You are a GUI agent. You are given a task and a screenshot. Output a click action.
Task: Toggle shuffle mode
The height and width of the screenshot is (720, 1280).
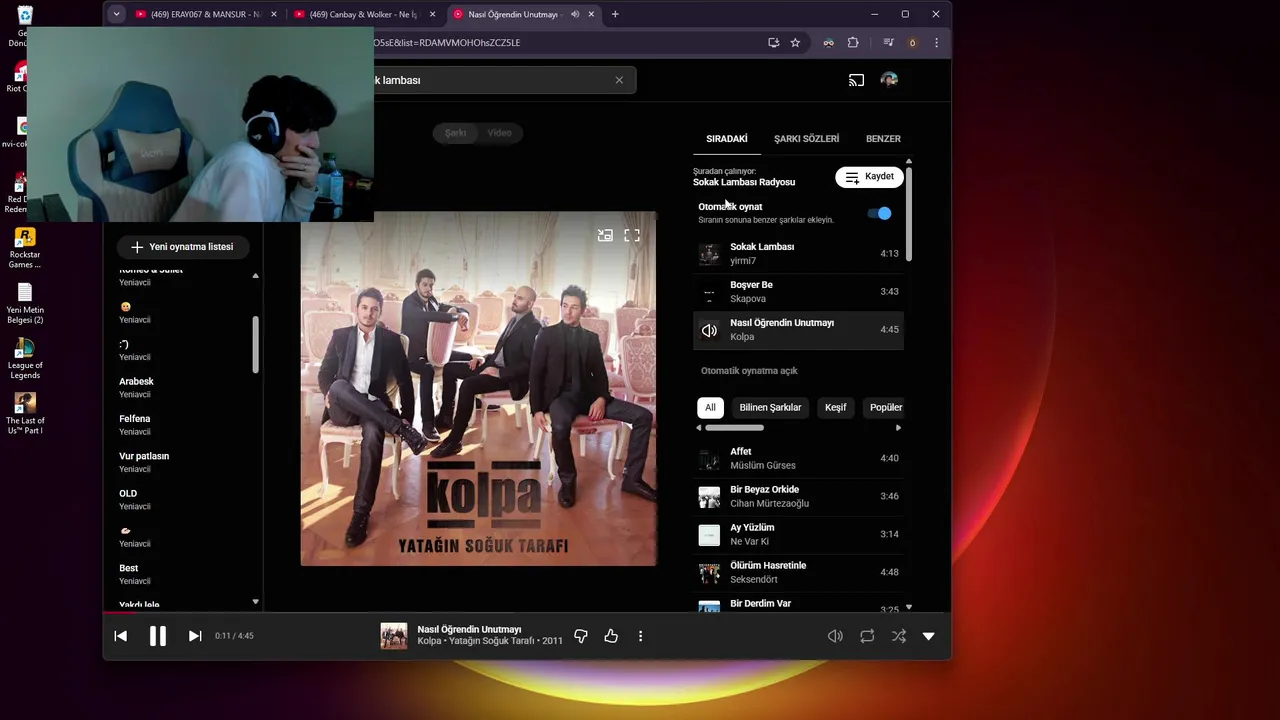[x=899, y=636]
